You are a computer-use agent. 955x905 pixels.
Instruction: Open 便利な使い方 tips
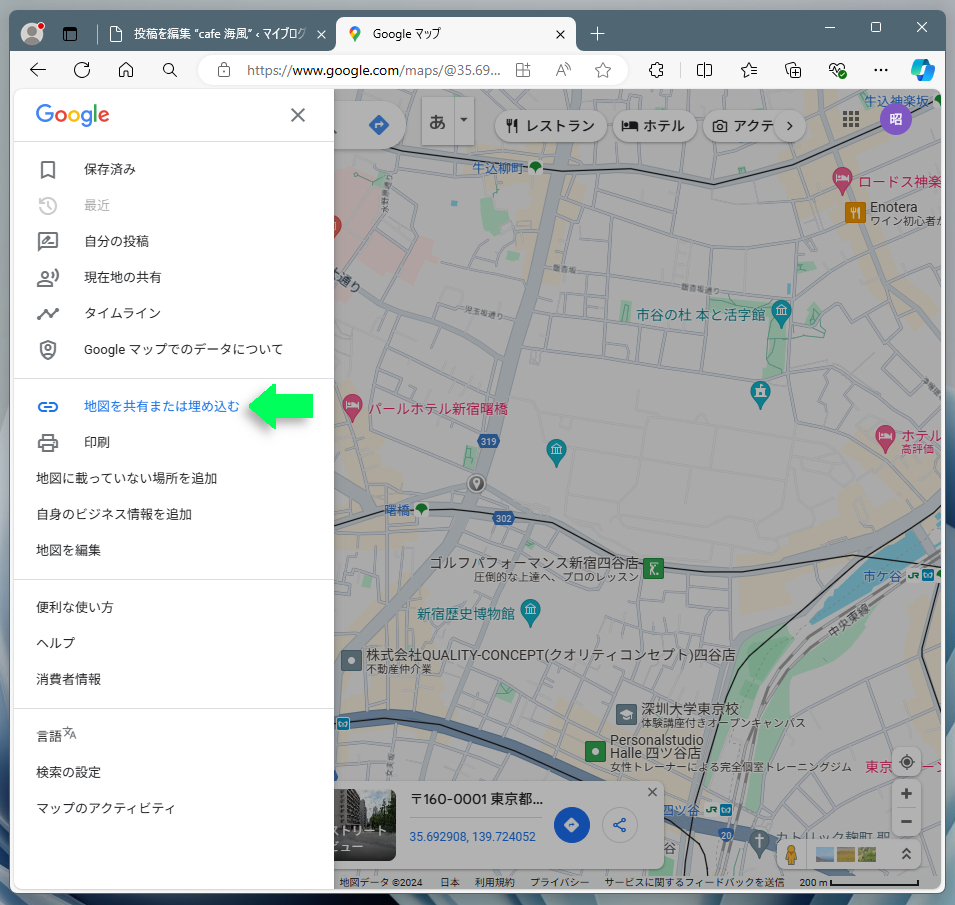(x=75, y=607)
